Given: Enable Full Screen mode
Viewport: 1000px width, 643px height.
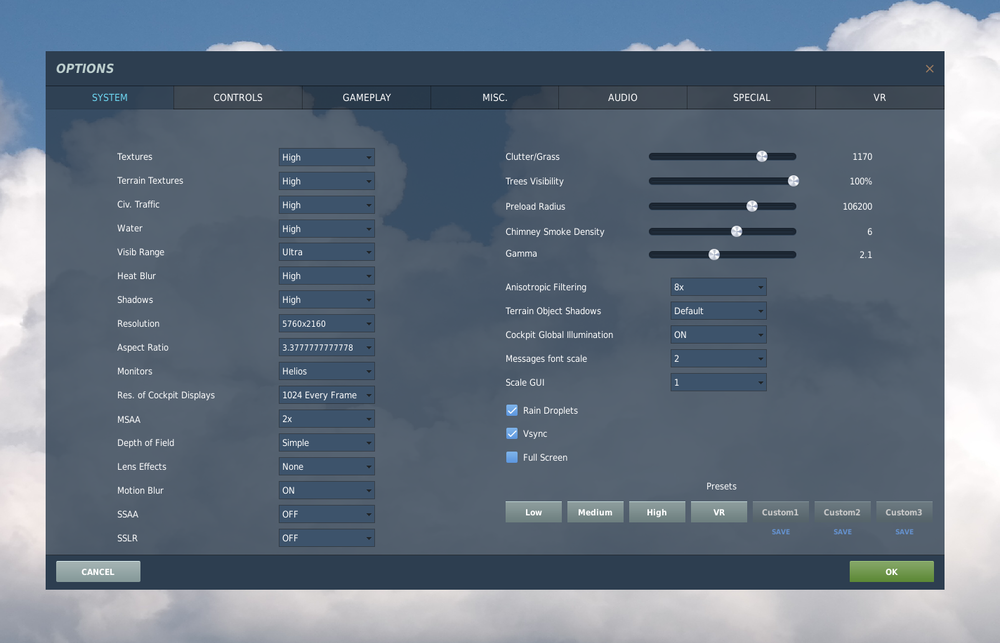Looking at the screenshot, I should click(513, 457).
